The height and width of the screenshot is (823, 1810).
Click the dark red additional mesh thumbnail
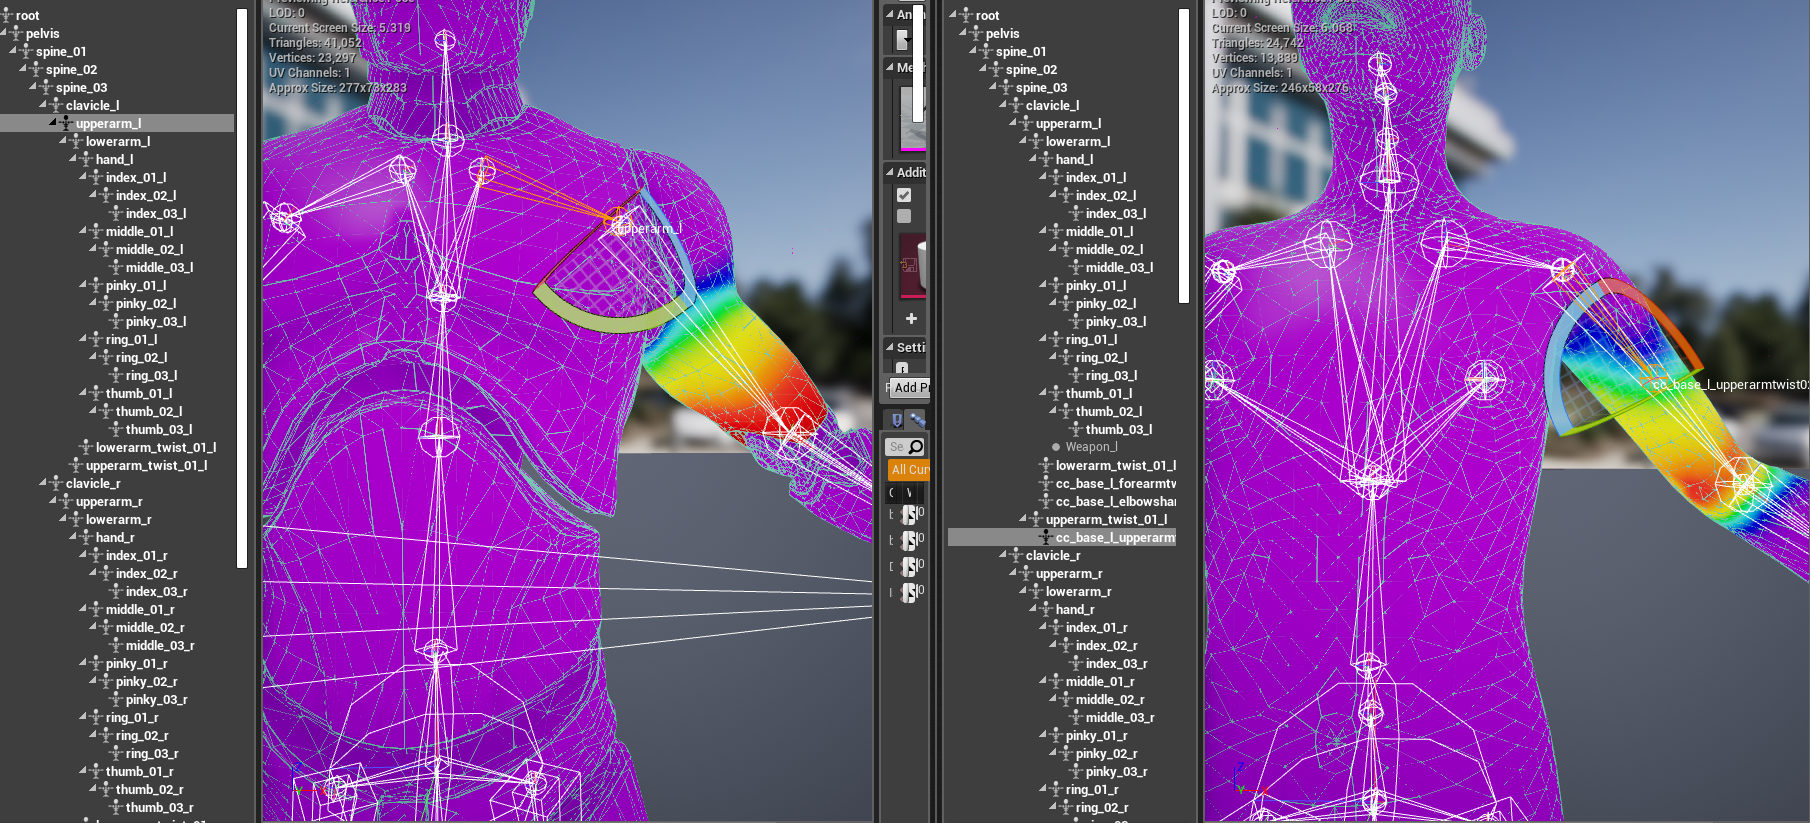tap(913, 266)
